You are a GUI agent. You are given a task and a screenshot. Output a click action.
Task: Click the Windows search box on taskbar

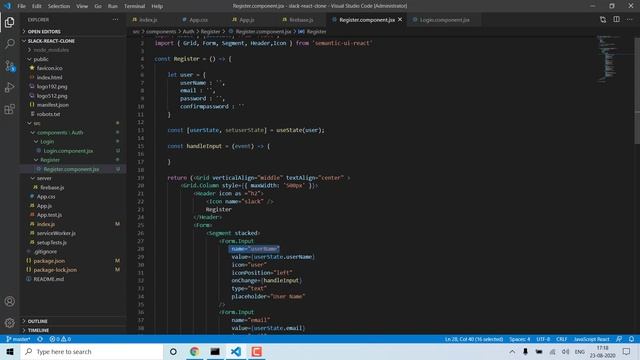coord(92,351)
